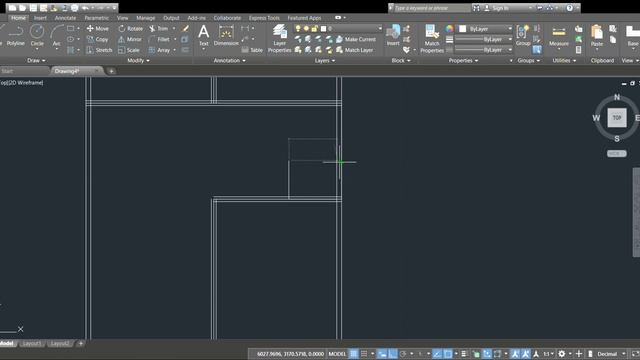Toggle dynamic input in status bar
Viewport: 640px width, 360px height.
point(382,354)
